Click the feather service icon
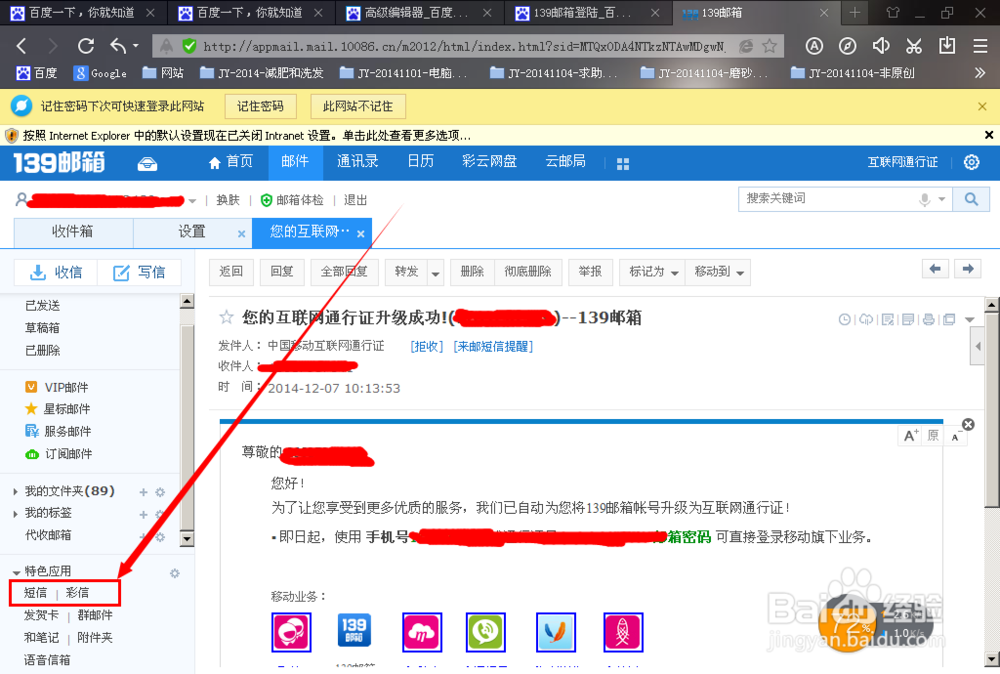The height and width of the screenshot is (674, 1000). coord(556,632)
